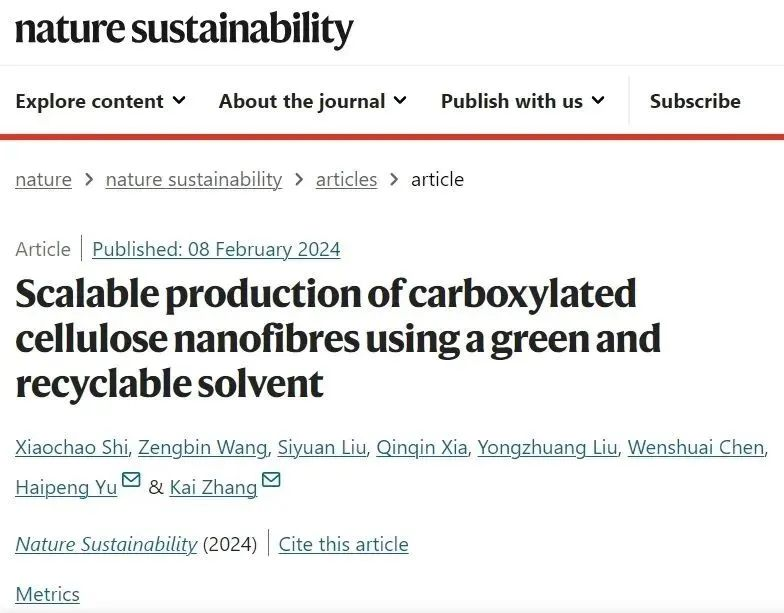
Task: Click the Published: 08 February 2024 link
Action: coord(216,249)
